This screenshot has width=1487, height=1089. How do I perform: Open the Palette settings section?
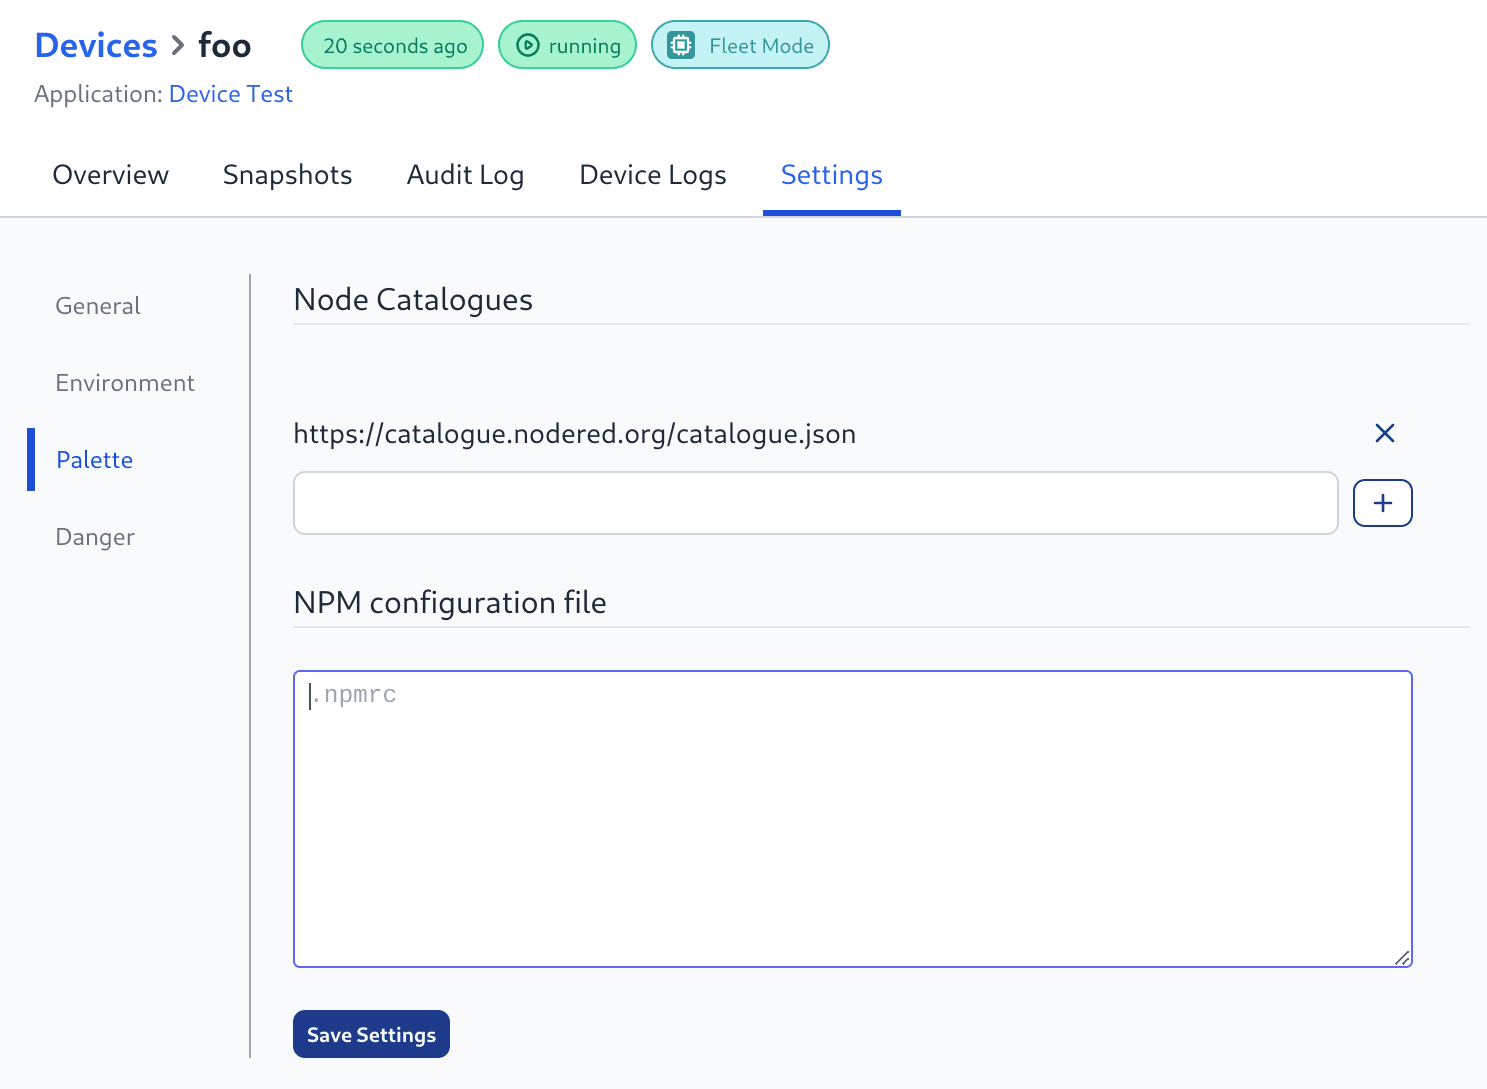click(x=94, y=459)
